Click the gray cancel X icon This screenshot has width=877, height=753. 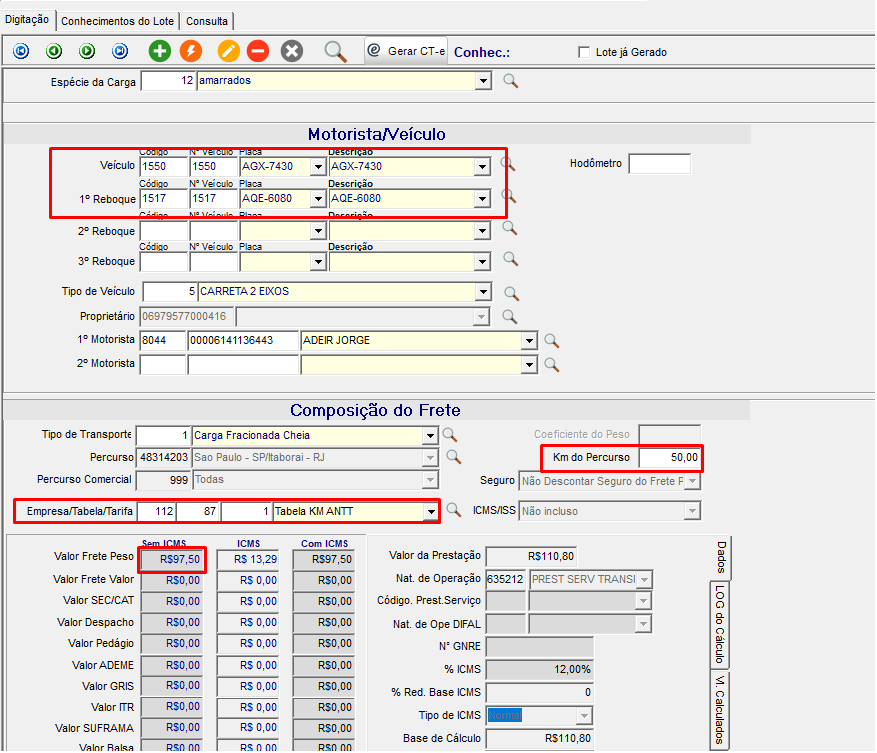coord(291,50)
